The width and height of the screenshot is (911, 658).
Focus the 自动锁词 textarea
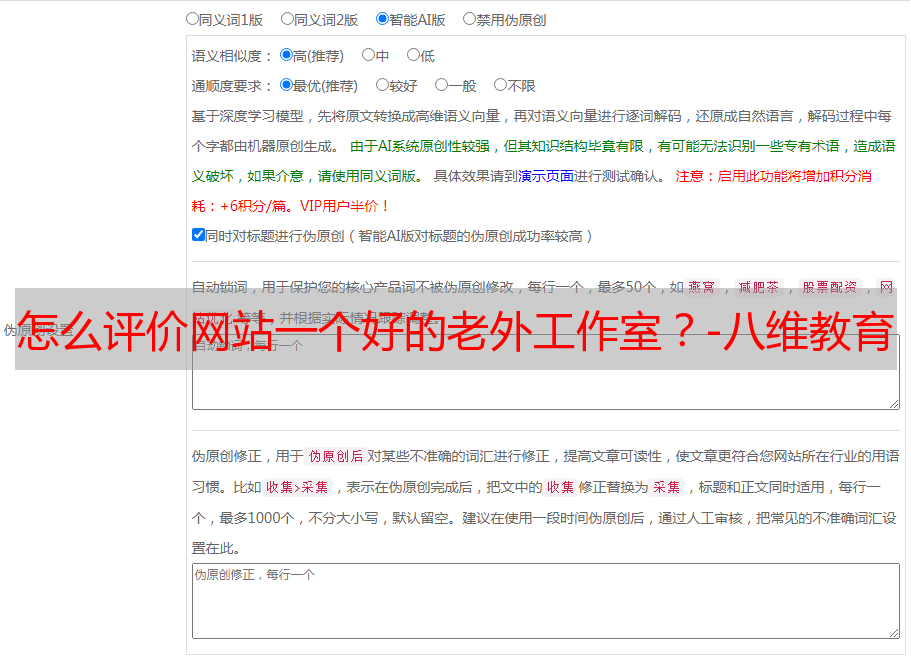point(546,372)
